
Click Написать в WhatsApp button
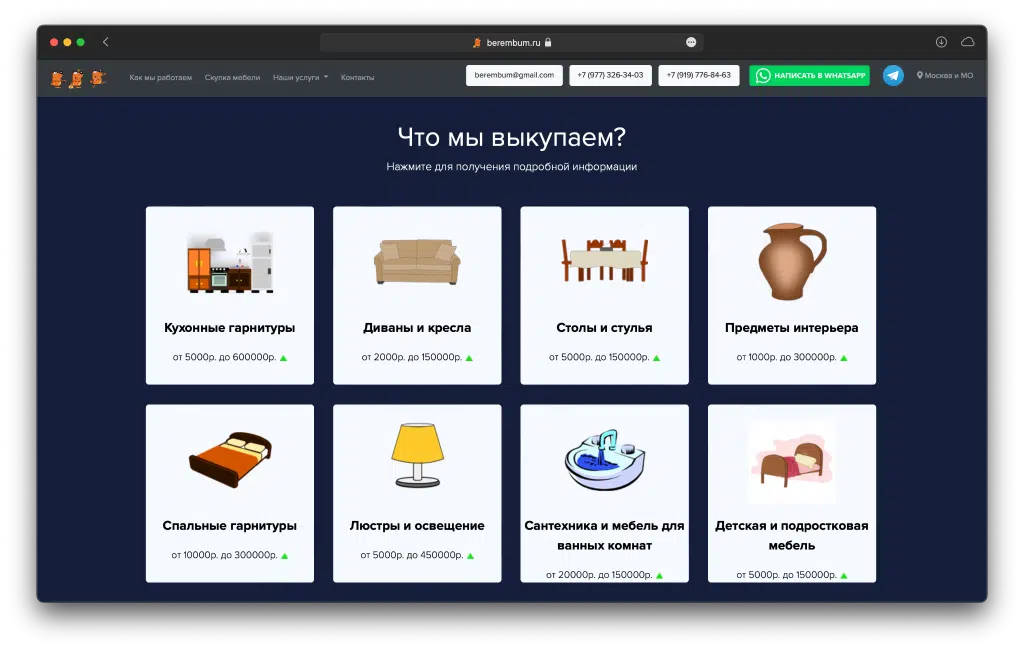[809, 75]
